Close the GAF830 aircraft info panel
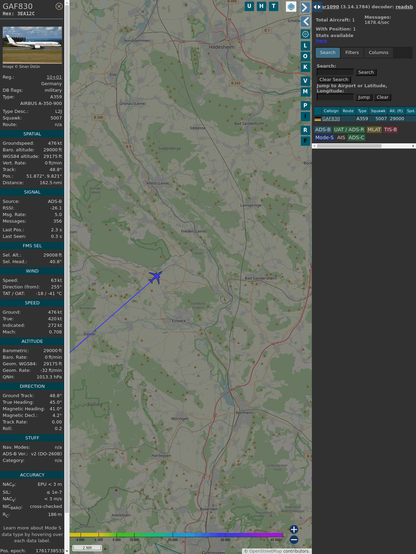The height and width of the screenshot is (554, 416). (59, 6)
